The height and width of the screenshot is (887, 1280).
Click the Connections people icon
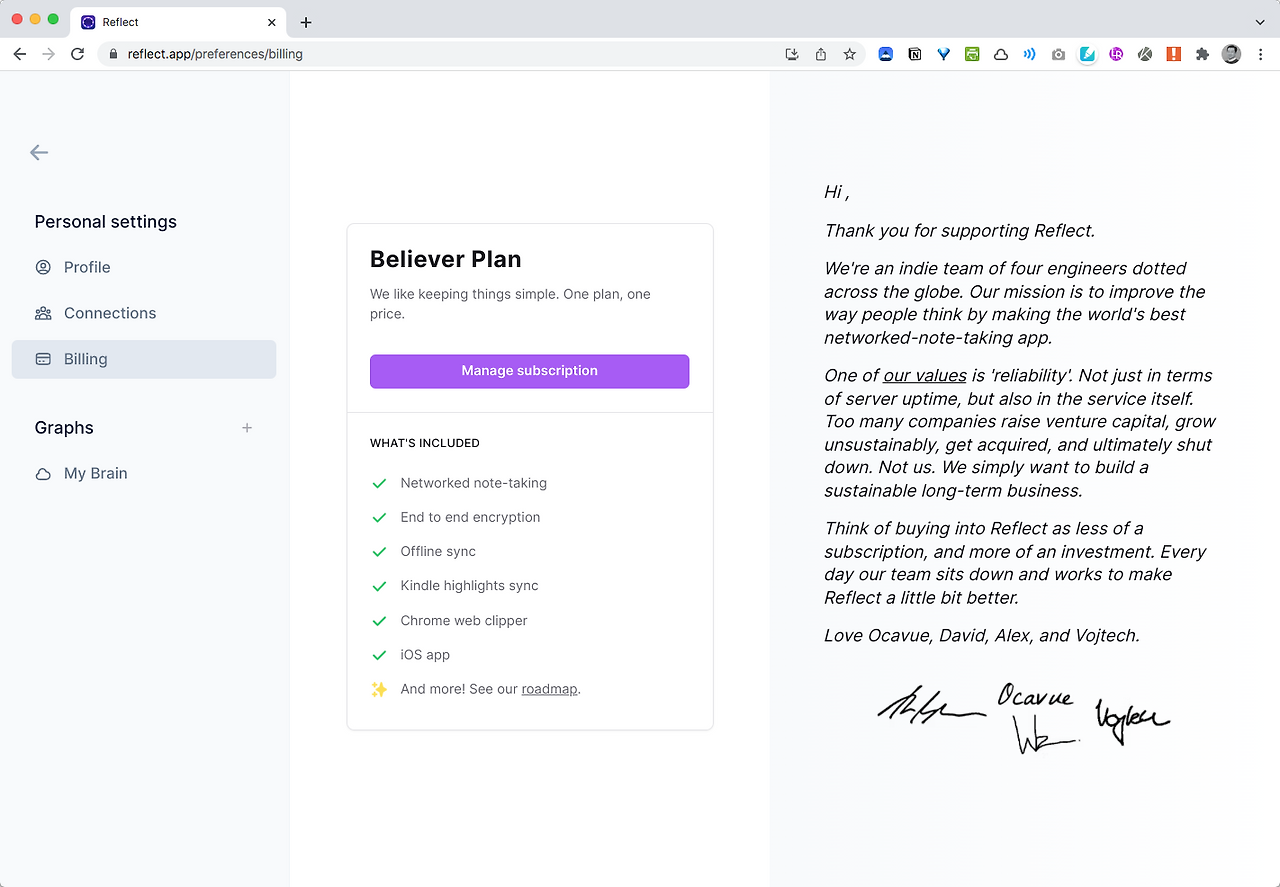[x=43, y=313]
